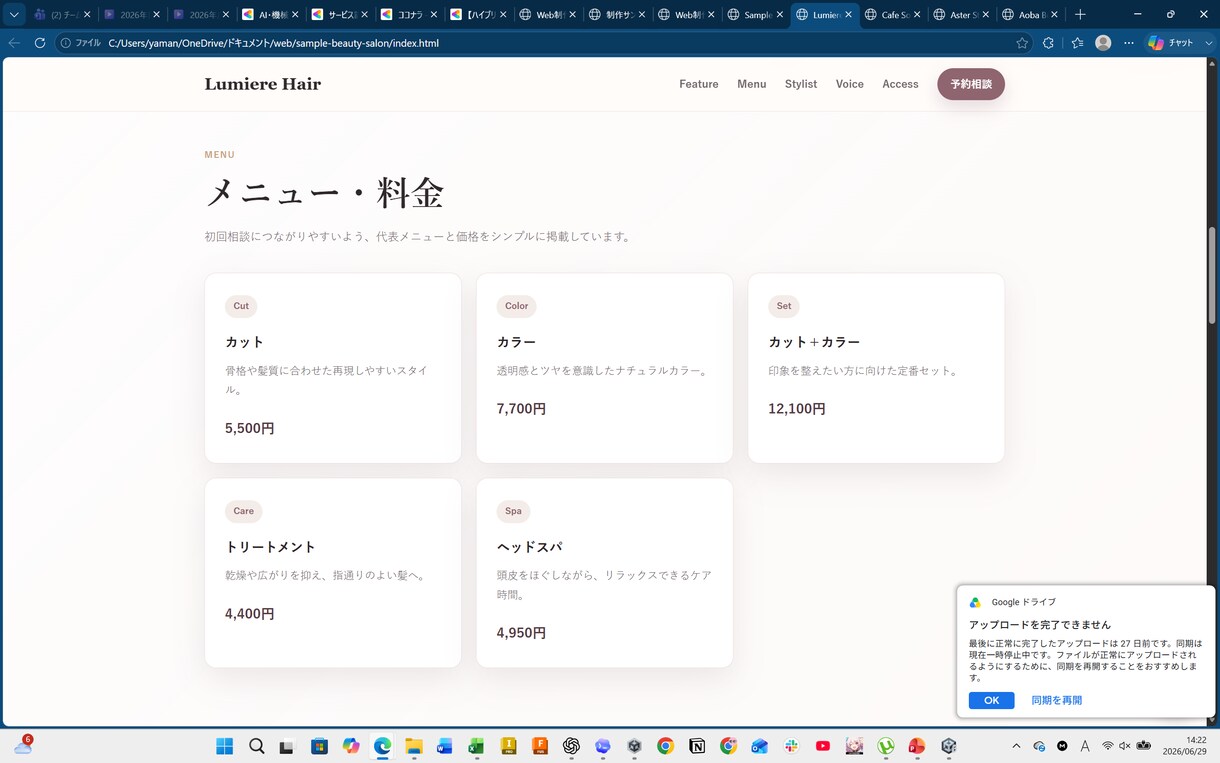Open the Copilot chat button
Viewport: 1220px width, 763px height.
[1172, 43]
